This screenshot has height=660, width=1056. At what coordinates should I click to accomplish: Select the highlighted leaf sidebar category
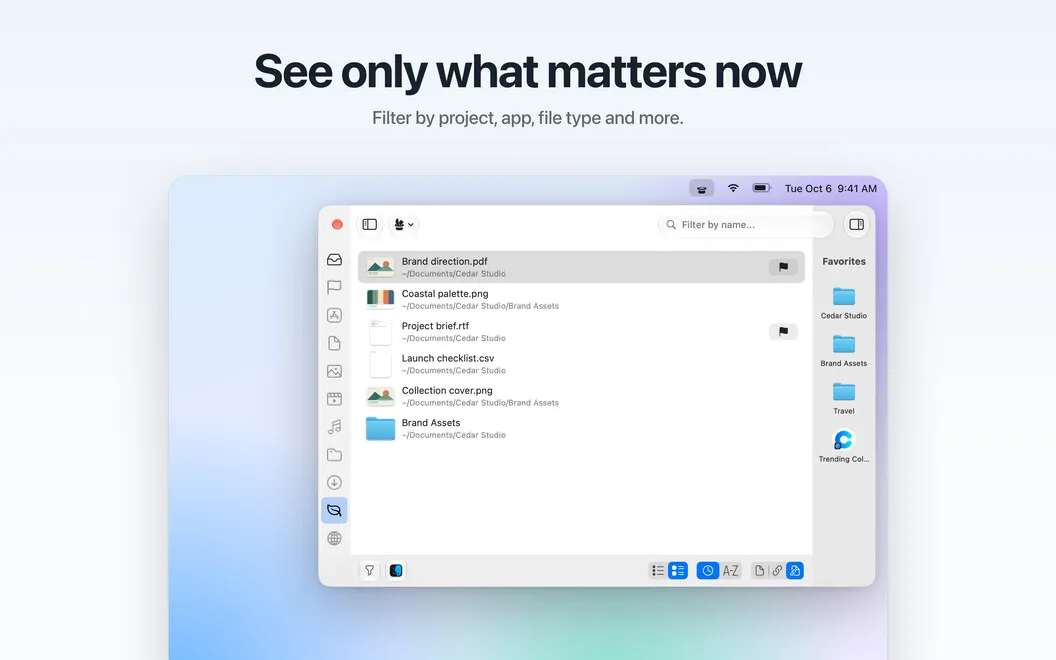click(334, 510)
